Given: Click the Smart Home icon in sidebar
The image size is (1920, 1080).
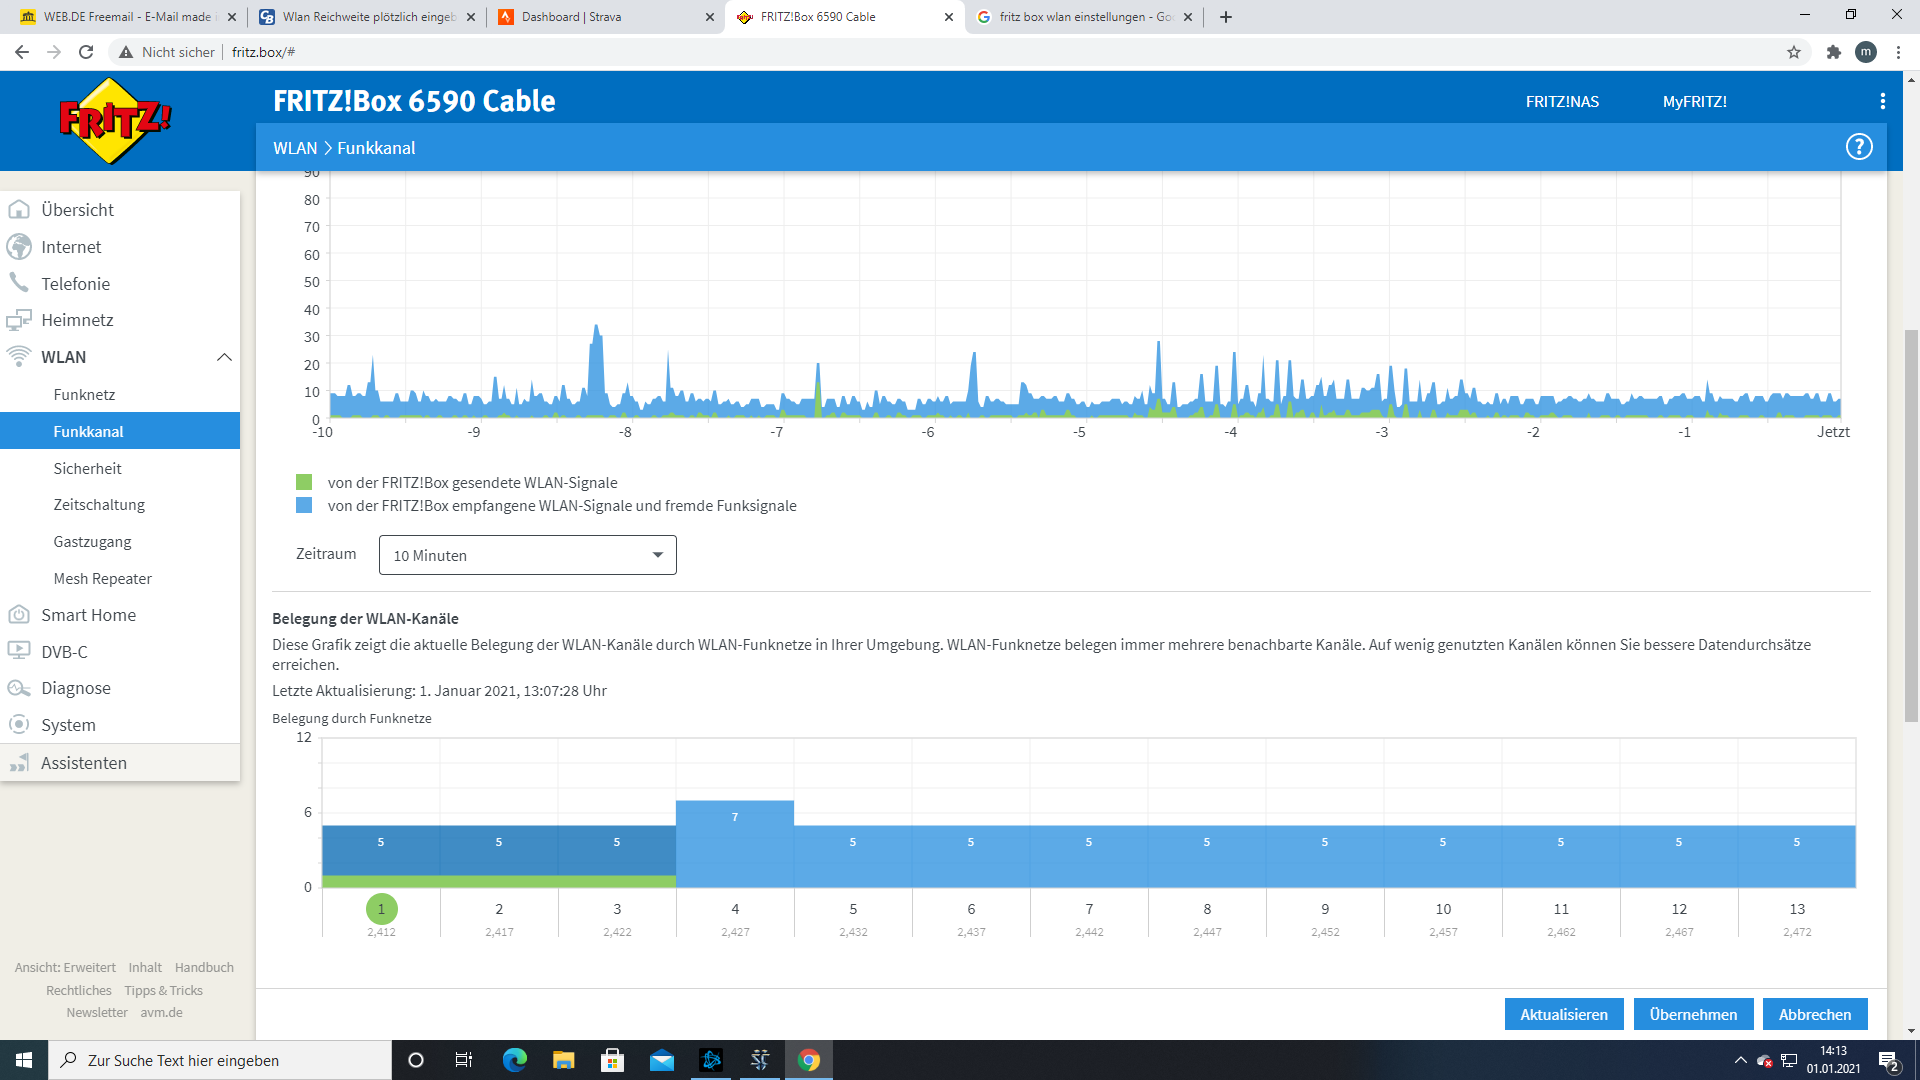Looking at the screenshot, I should pos(19,615).
